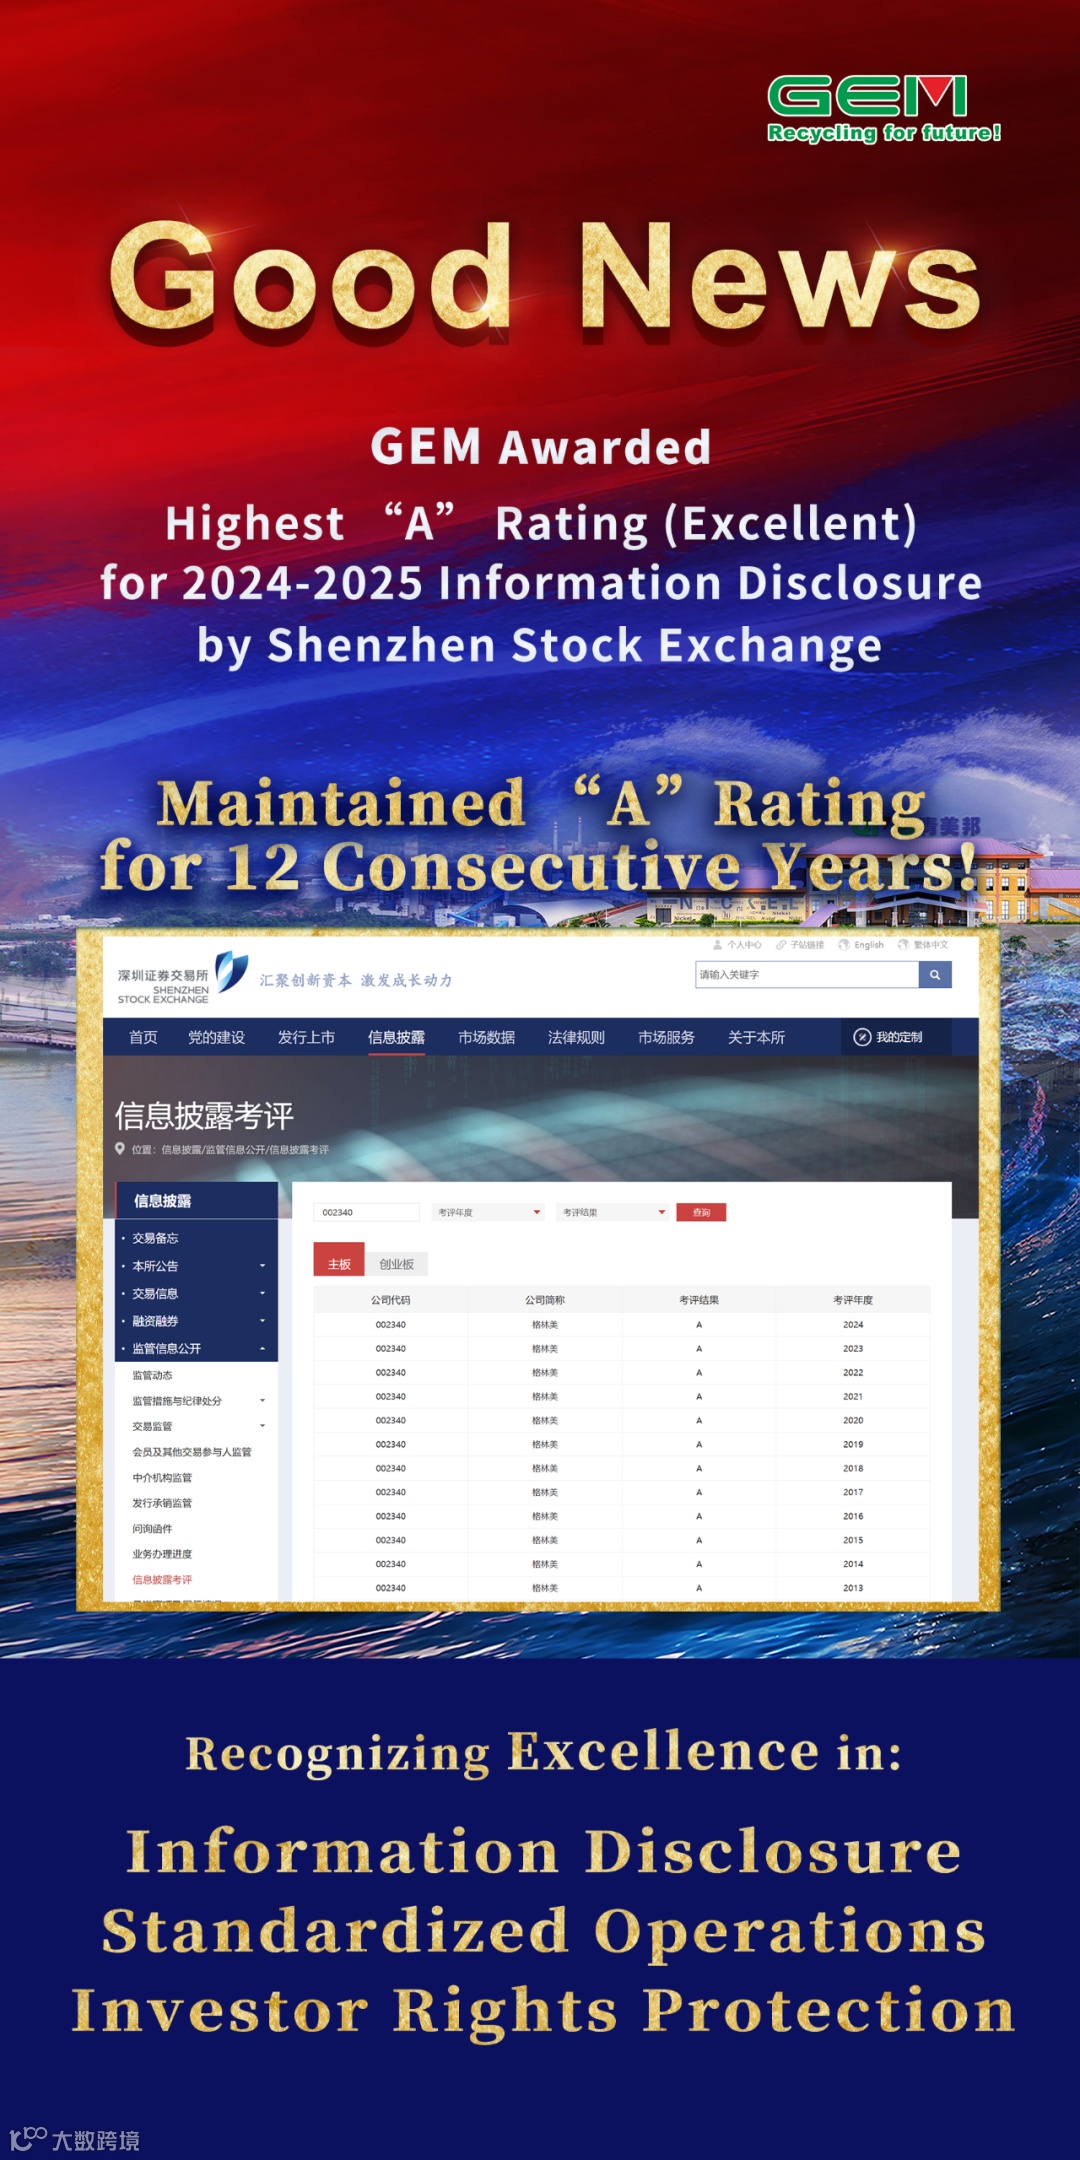Click the 公司代码 column header
This screenshot has height=2160, width=1080.
tap(391, 1300)
